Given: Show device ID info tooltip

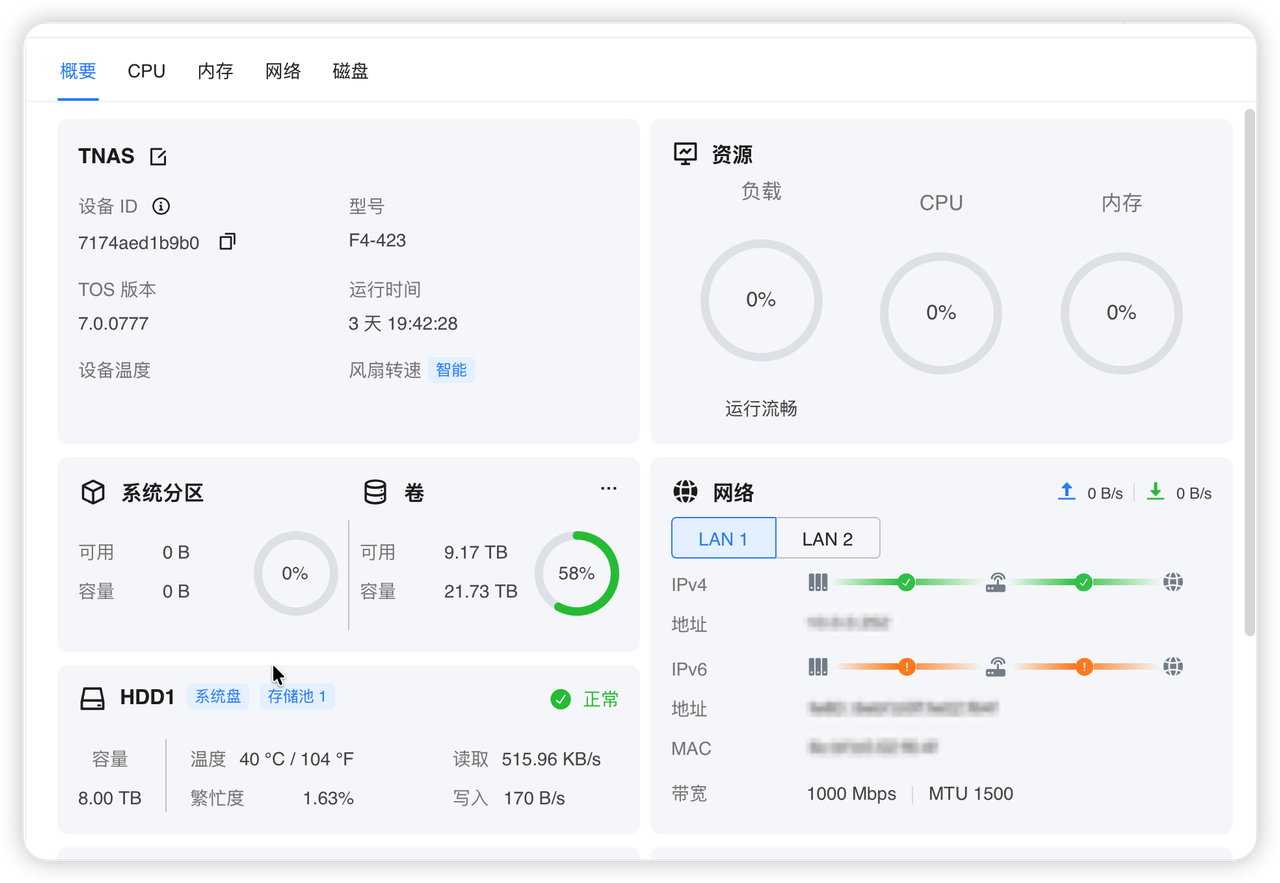Looking at the screenshot, I should (x=161, y=206).
